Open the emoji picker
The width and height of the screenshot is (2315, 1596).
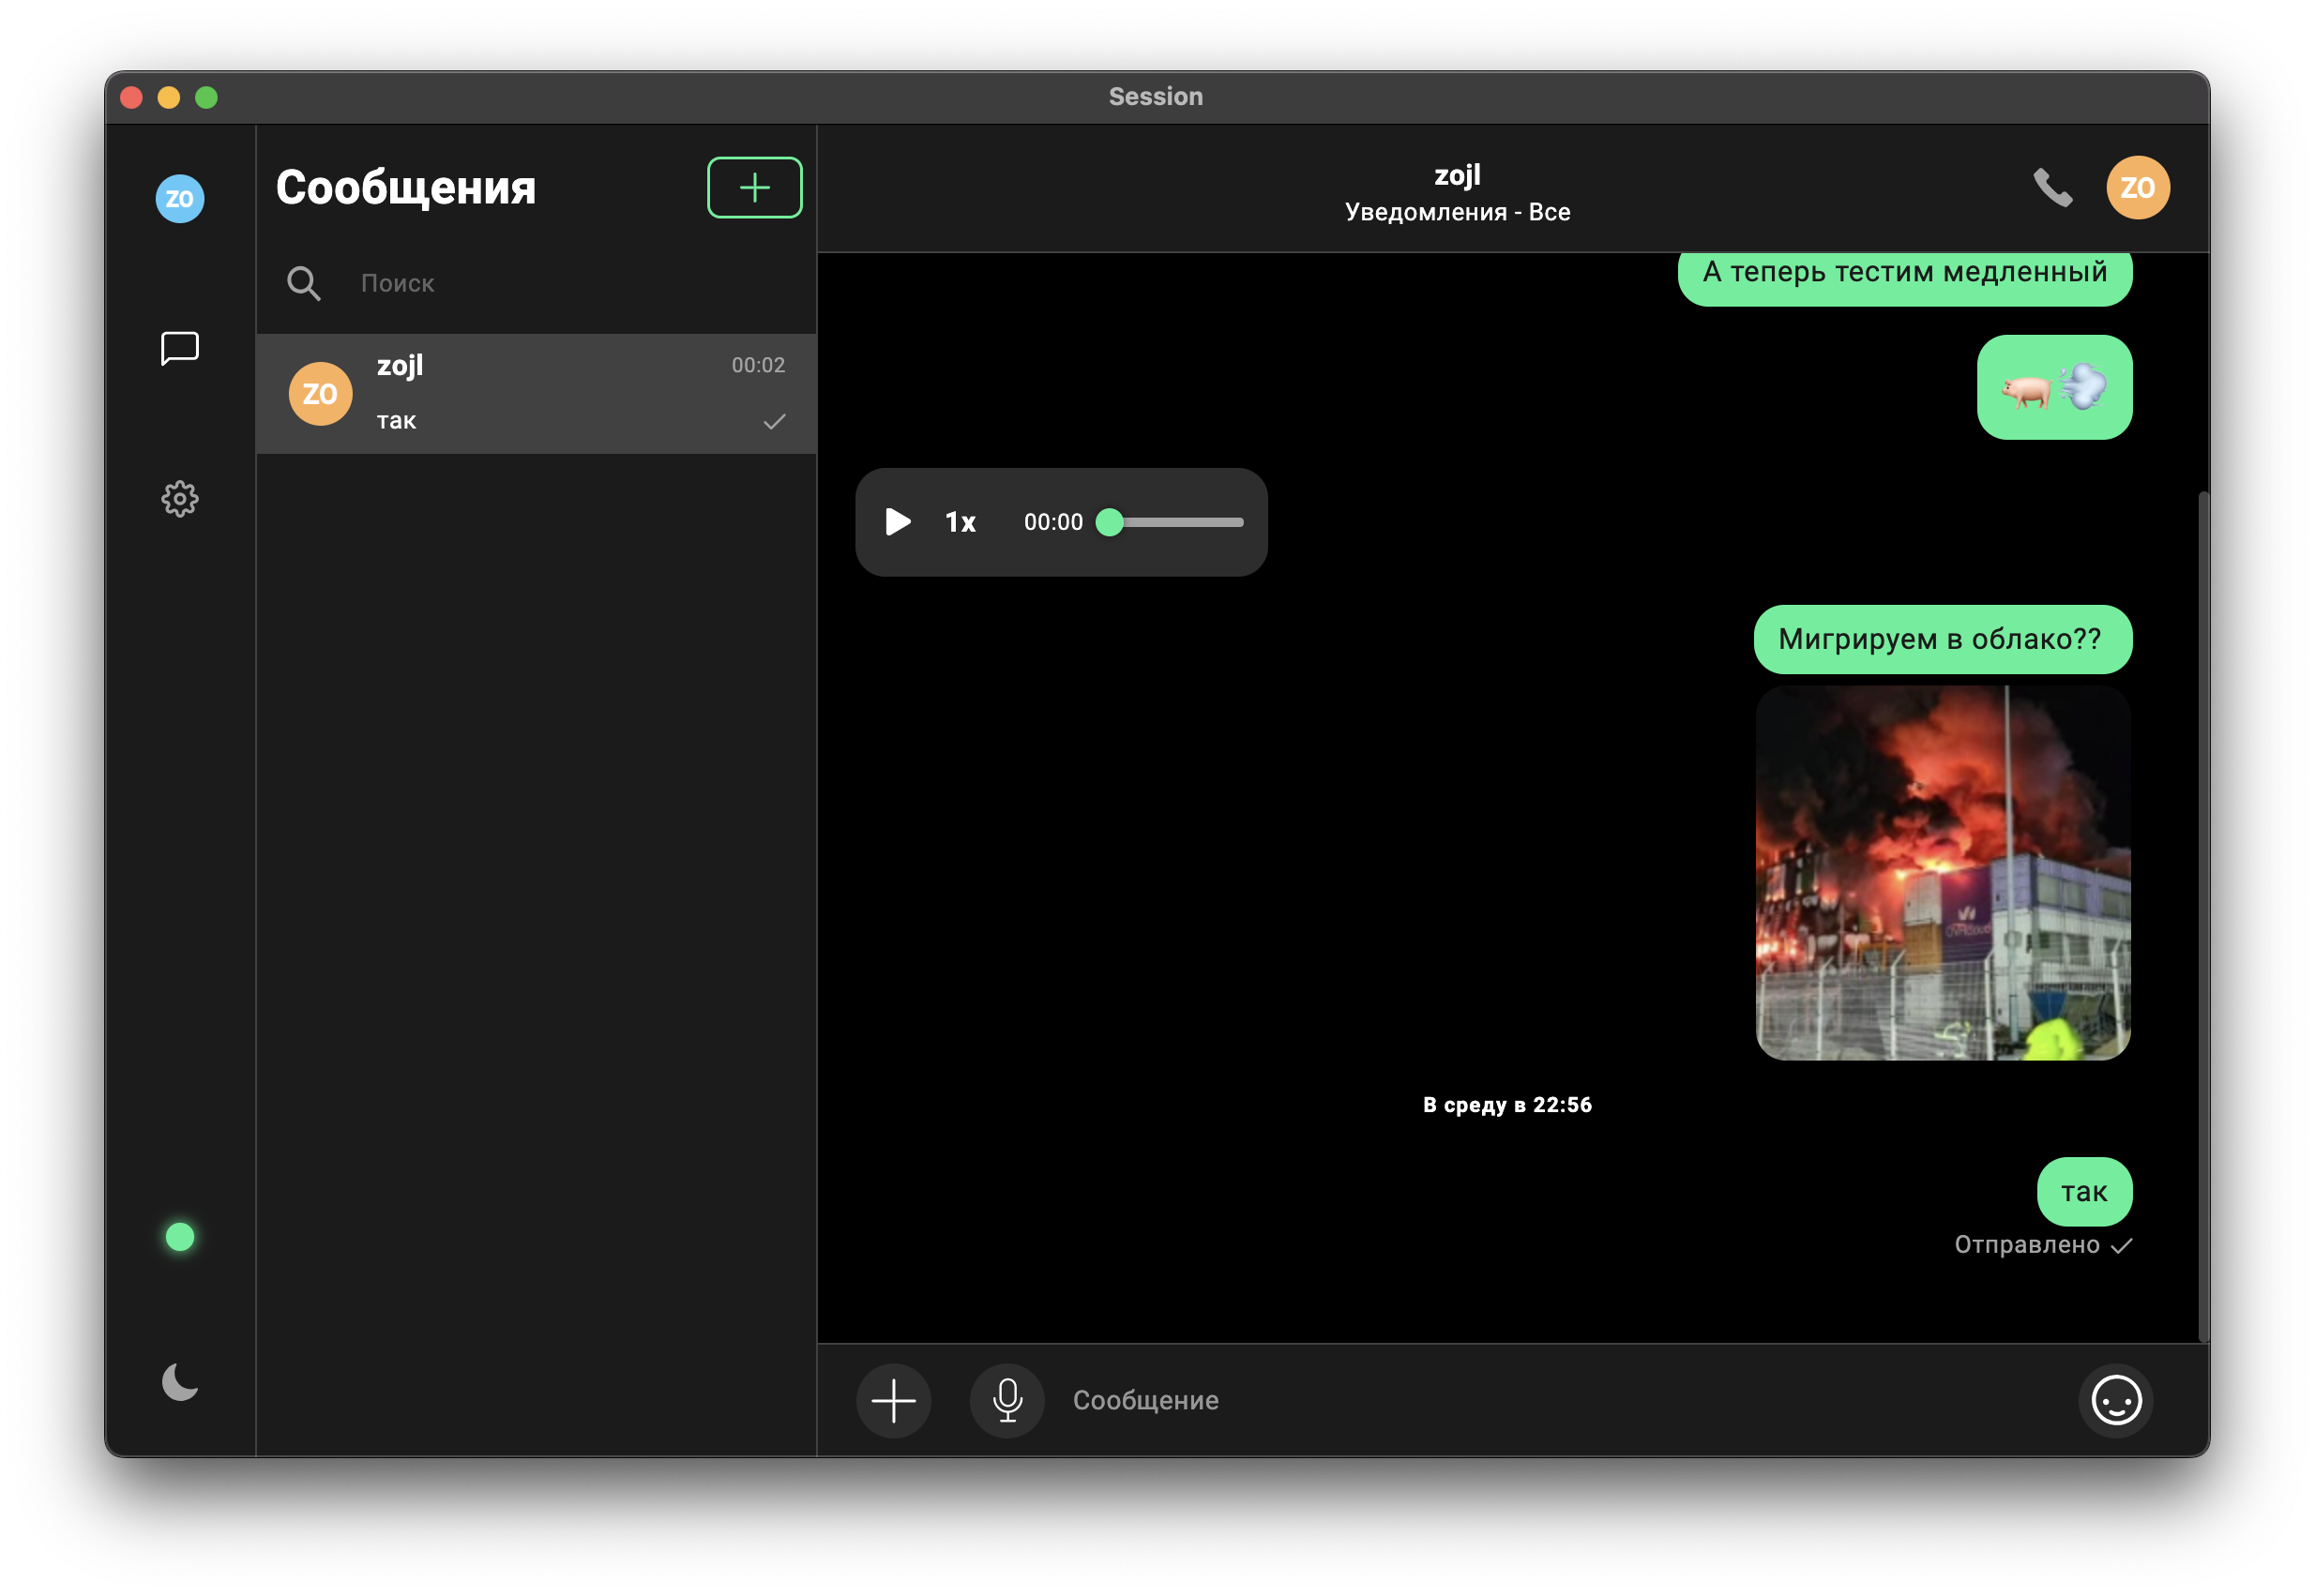2116,1400
